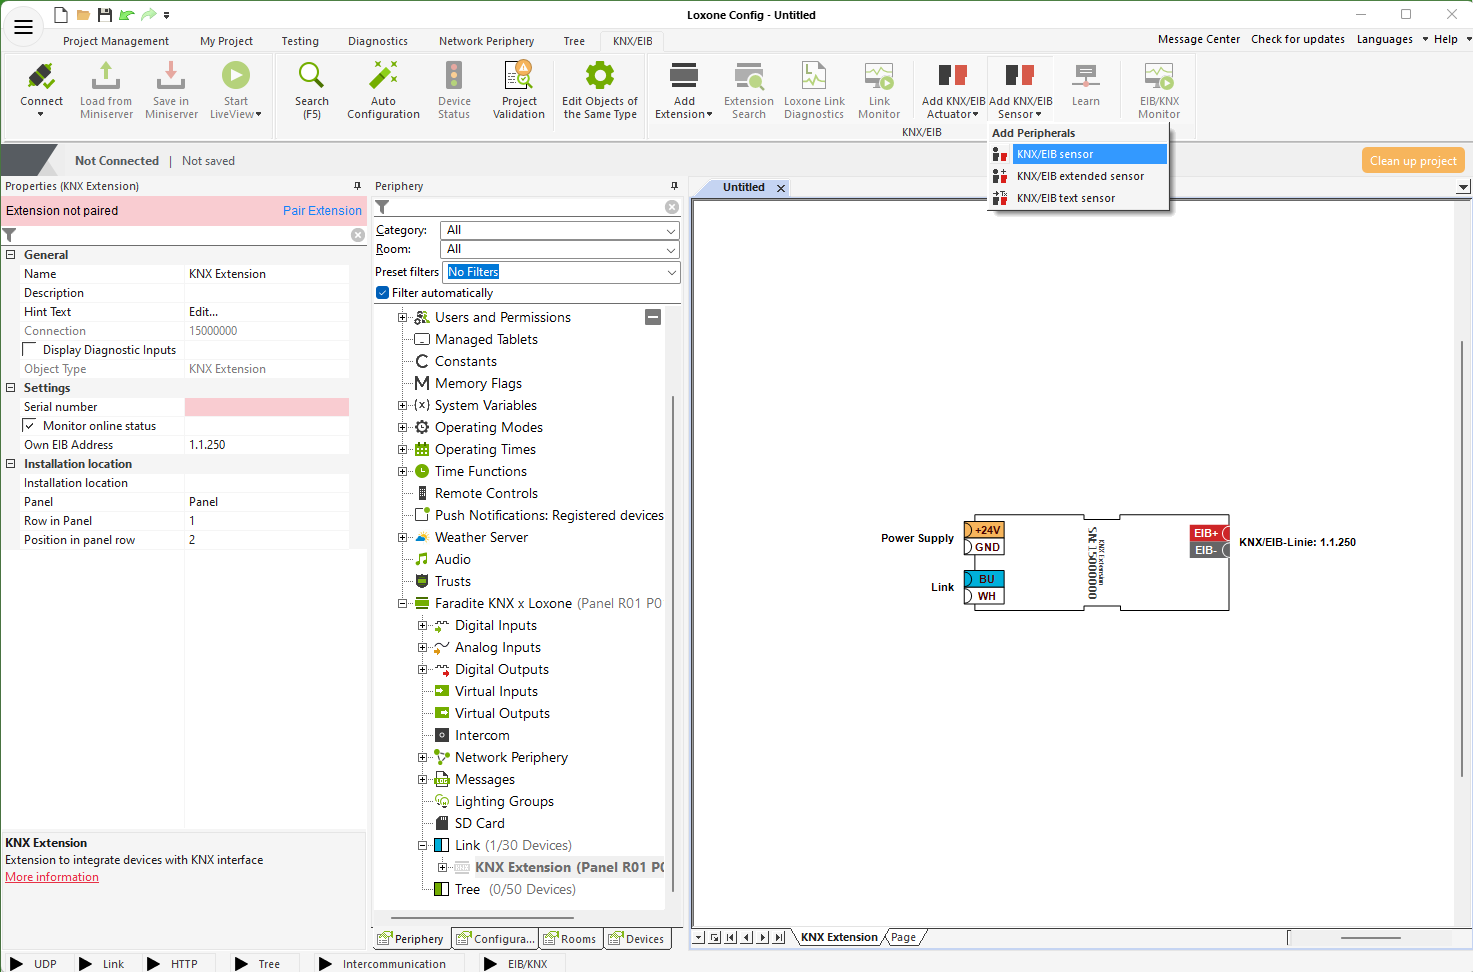Clear the Periphery filter with the X icon
This screenshot has width=1473, height=972.
(x=672, y=207)
